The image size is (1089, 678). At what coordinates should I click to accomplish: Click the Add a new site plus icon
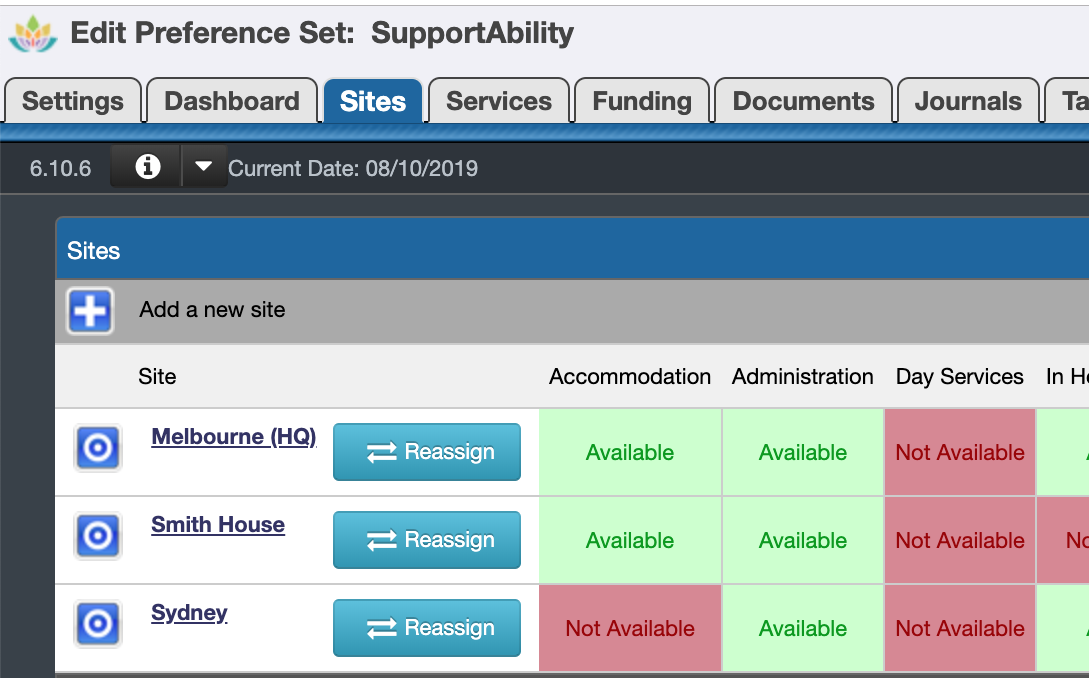pyautogui.click(x=89, y=311)
